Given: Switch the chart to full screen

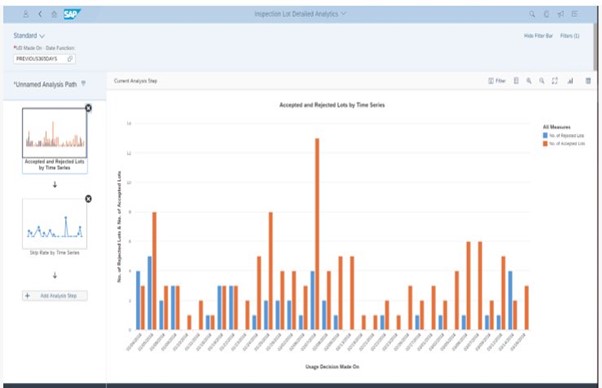Looking at the screenshot, I should [554, 81].
